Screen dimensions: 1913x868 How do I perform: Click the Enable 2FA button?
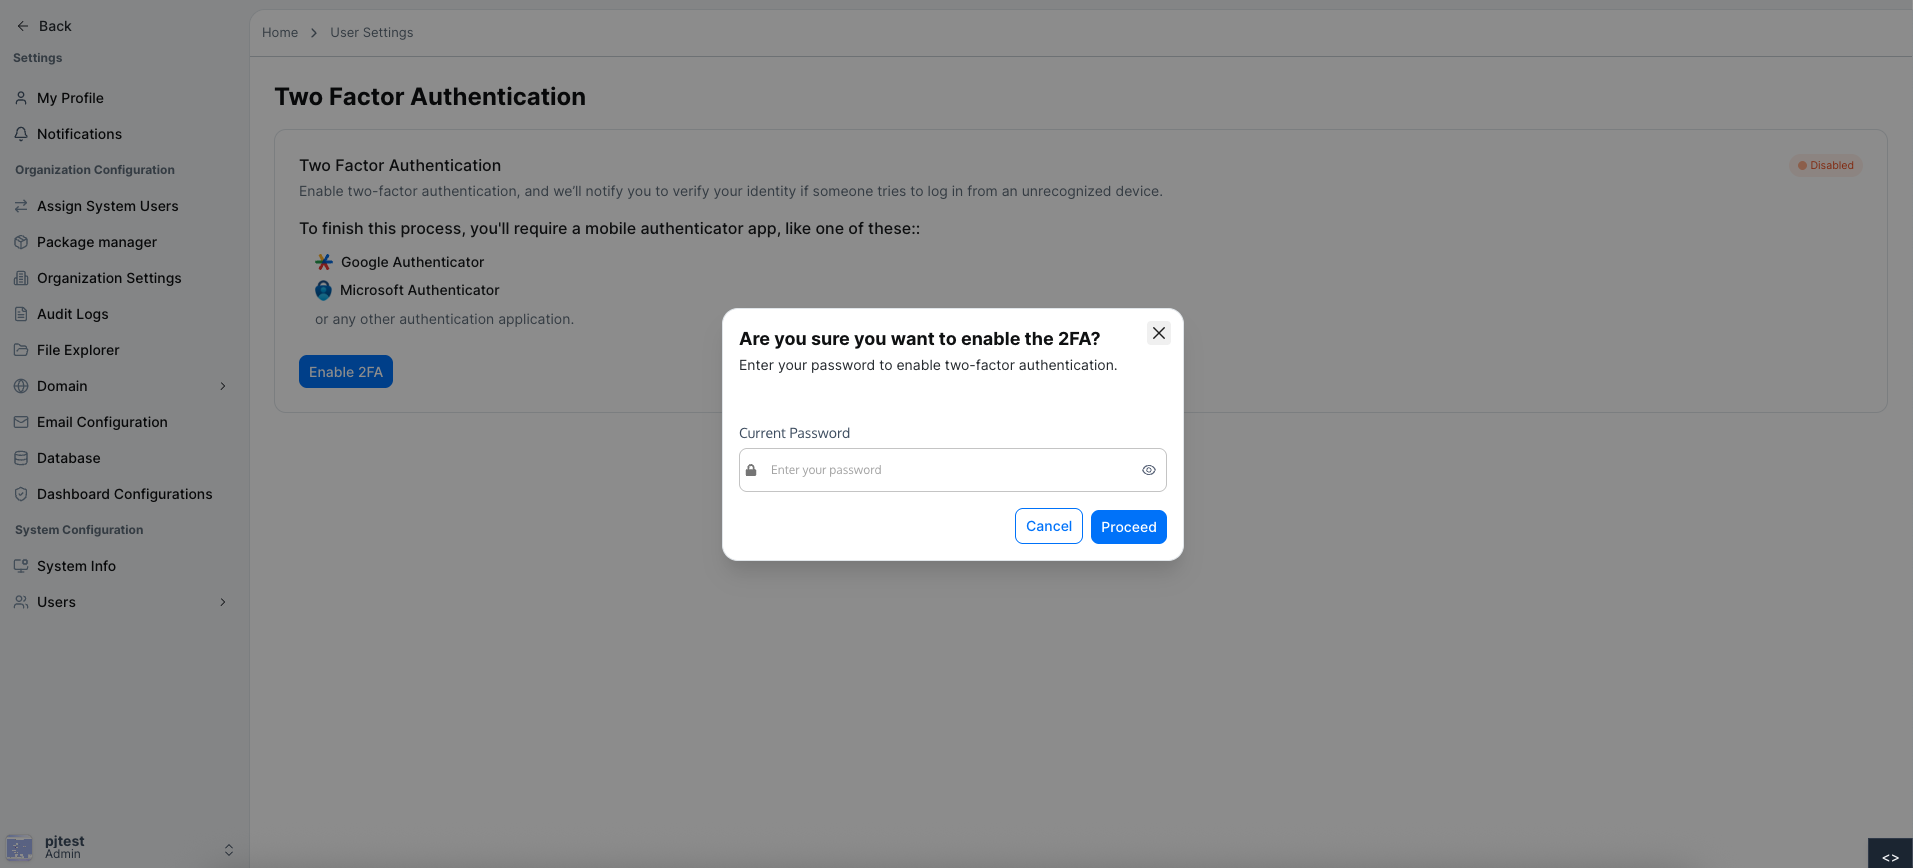tap(345, 372)
